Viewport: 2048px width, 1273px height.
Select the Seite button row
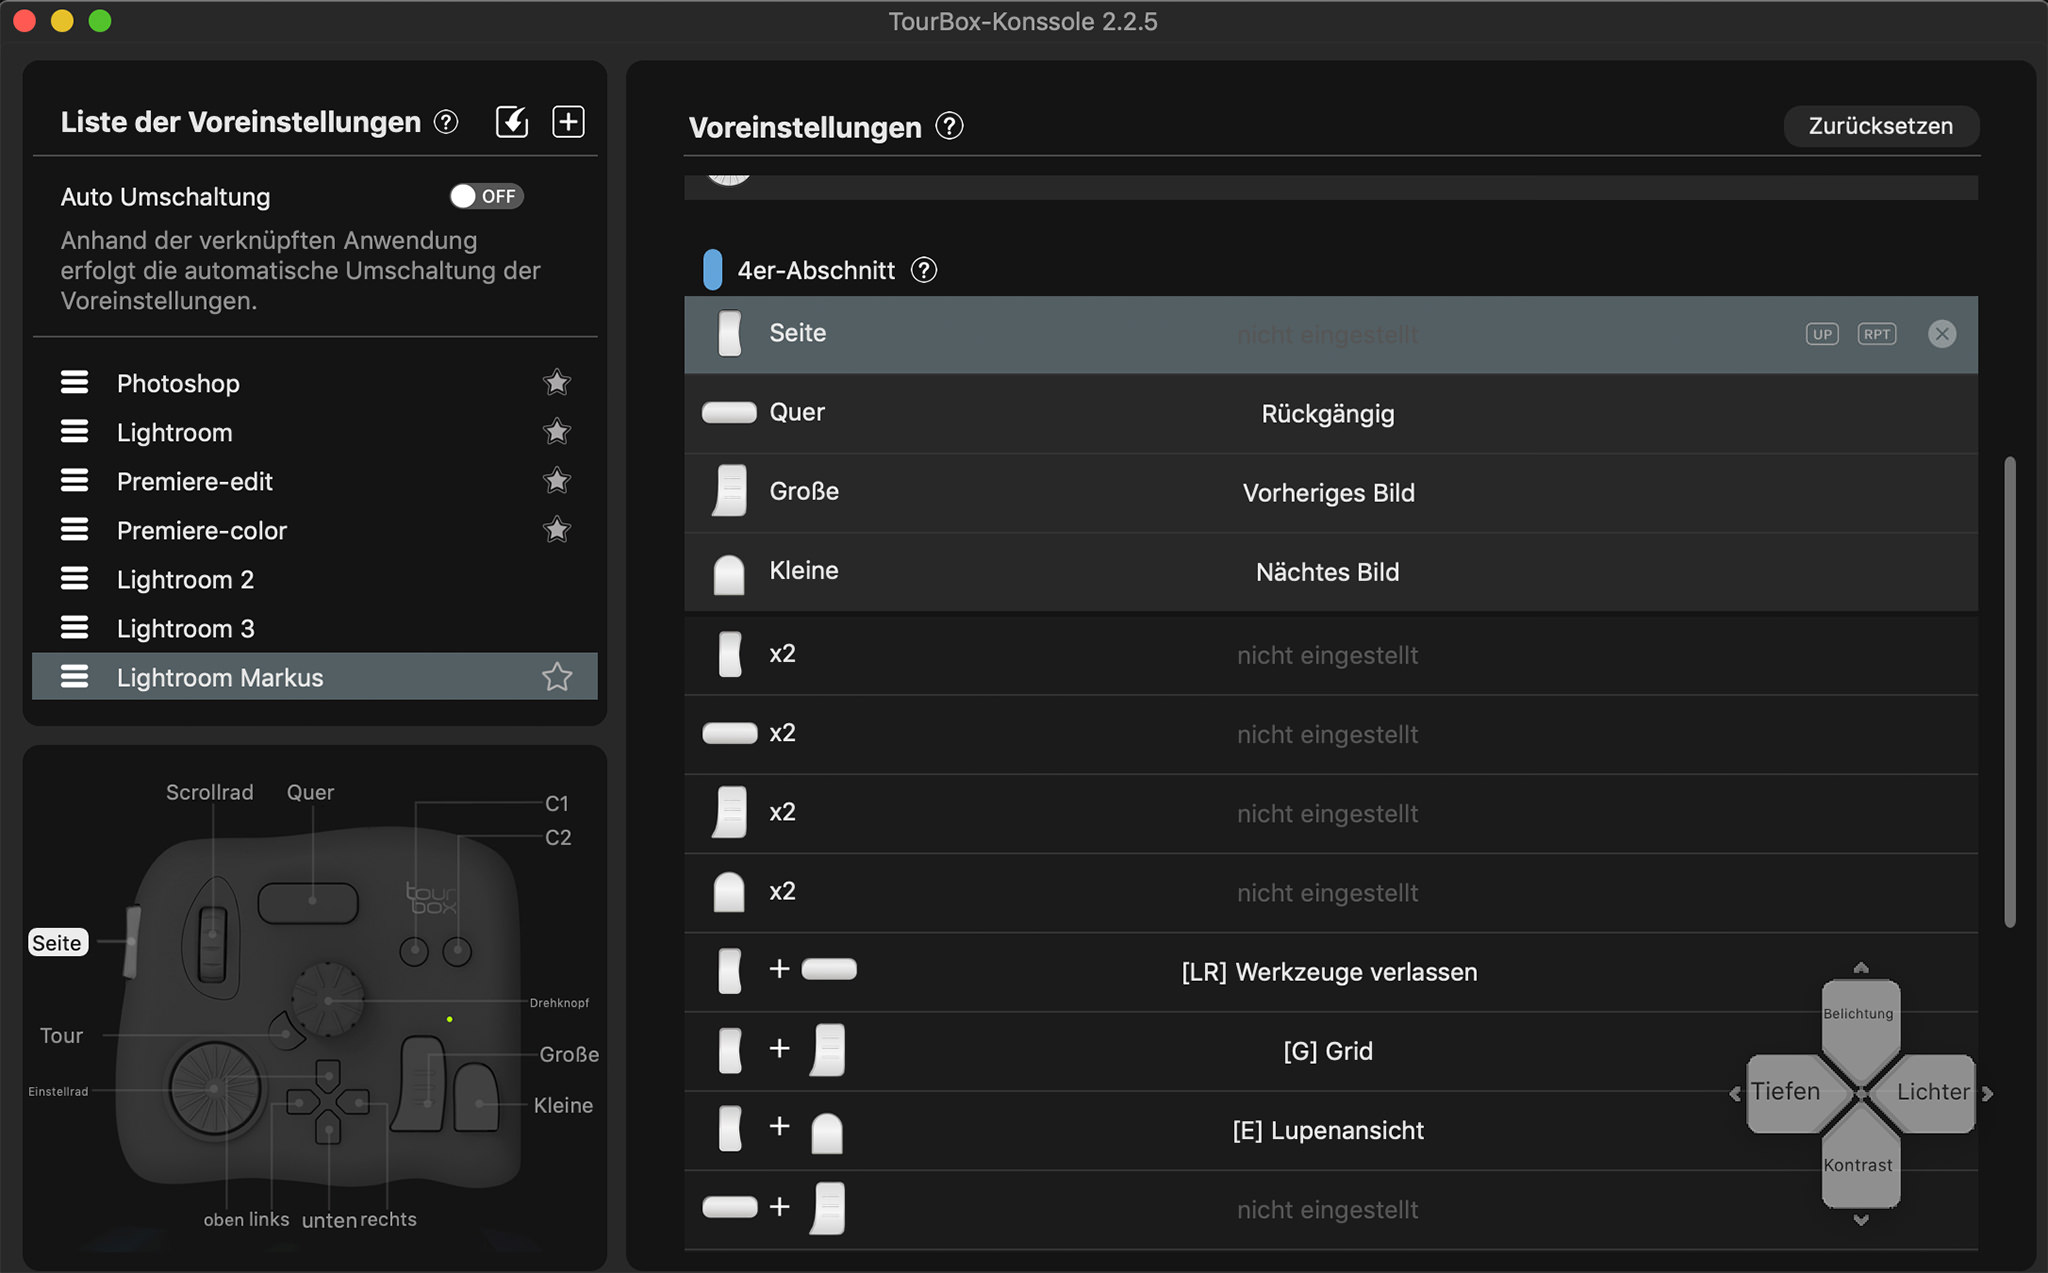click(x=1330, y=334)
